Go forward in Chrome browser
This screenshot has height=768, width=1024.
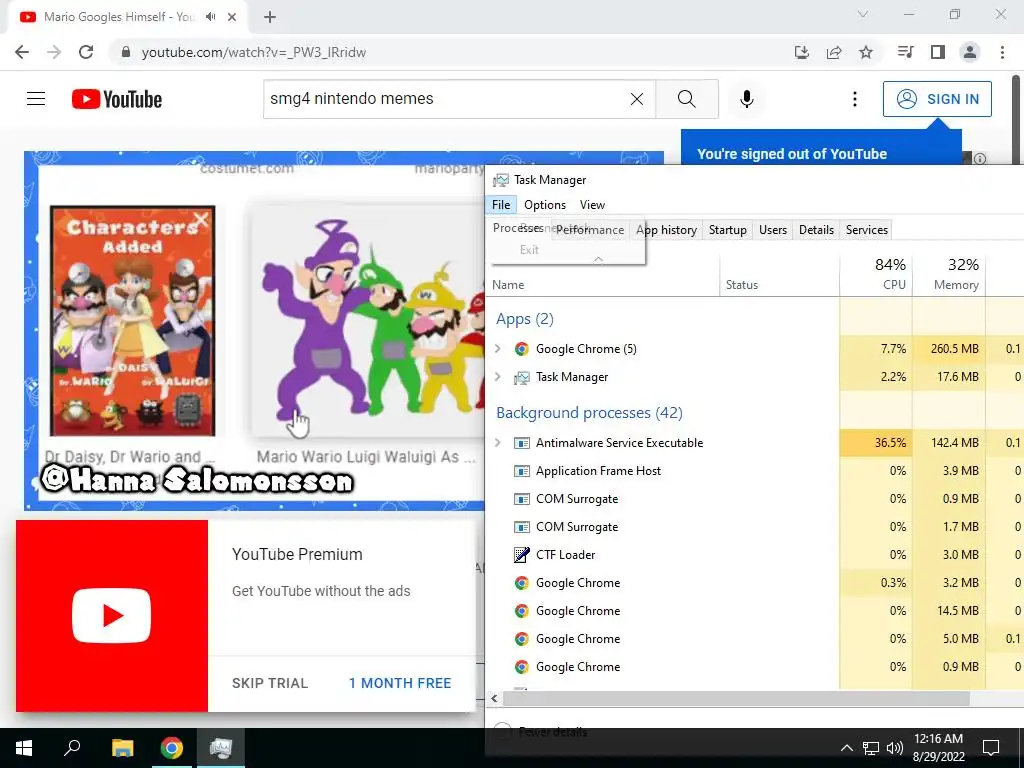(x=54, y=52)
